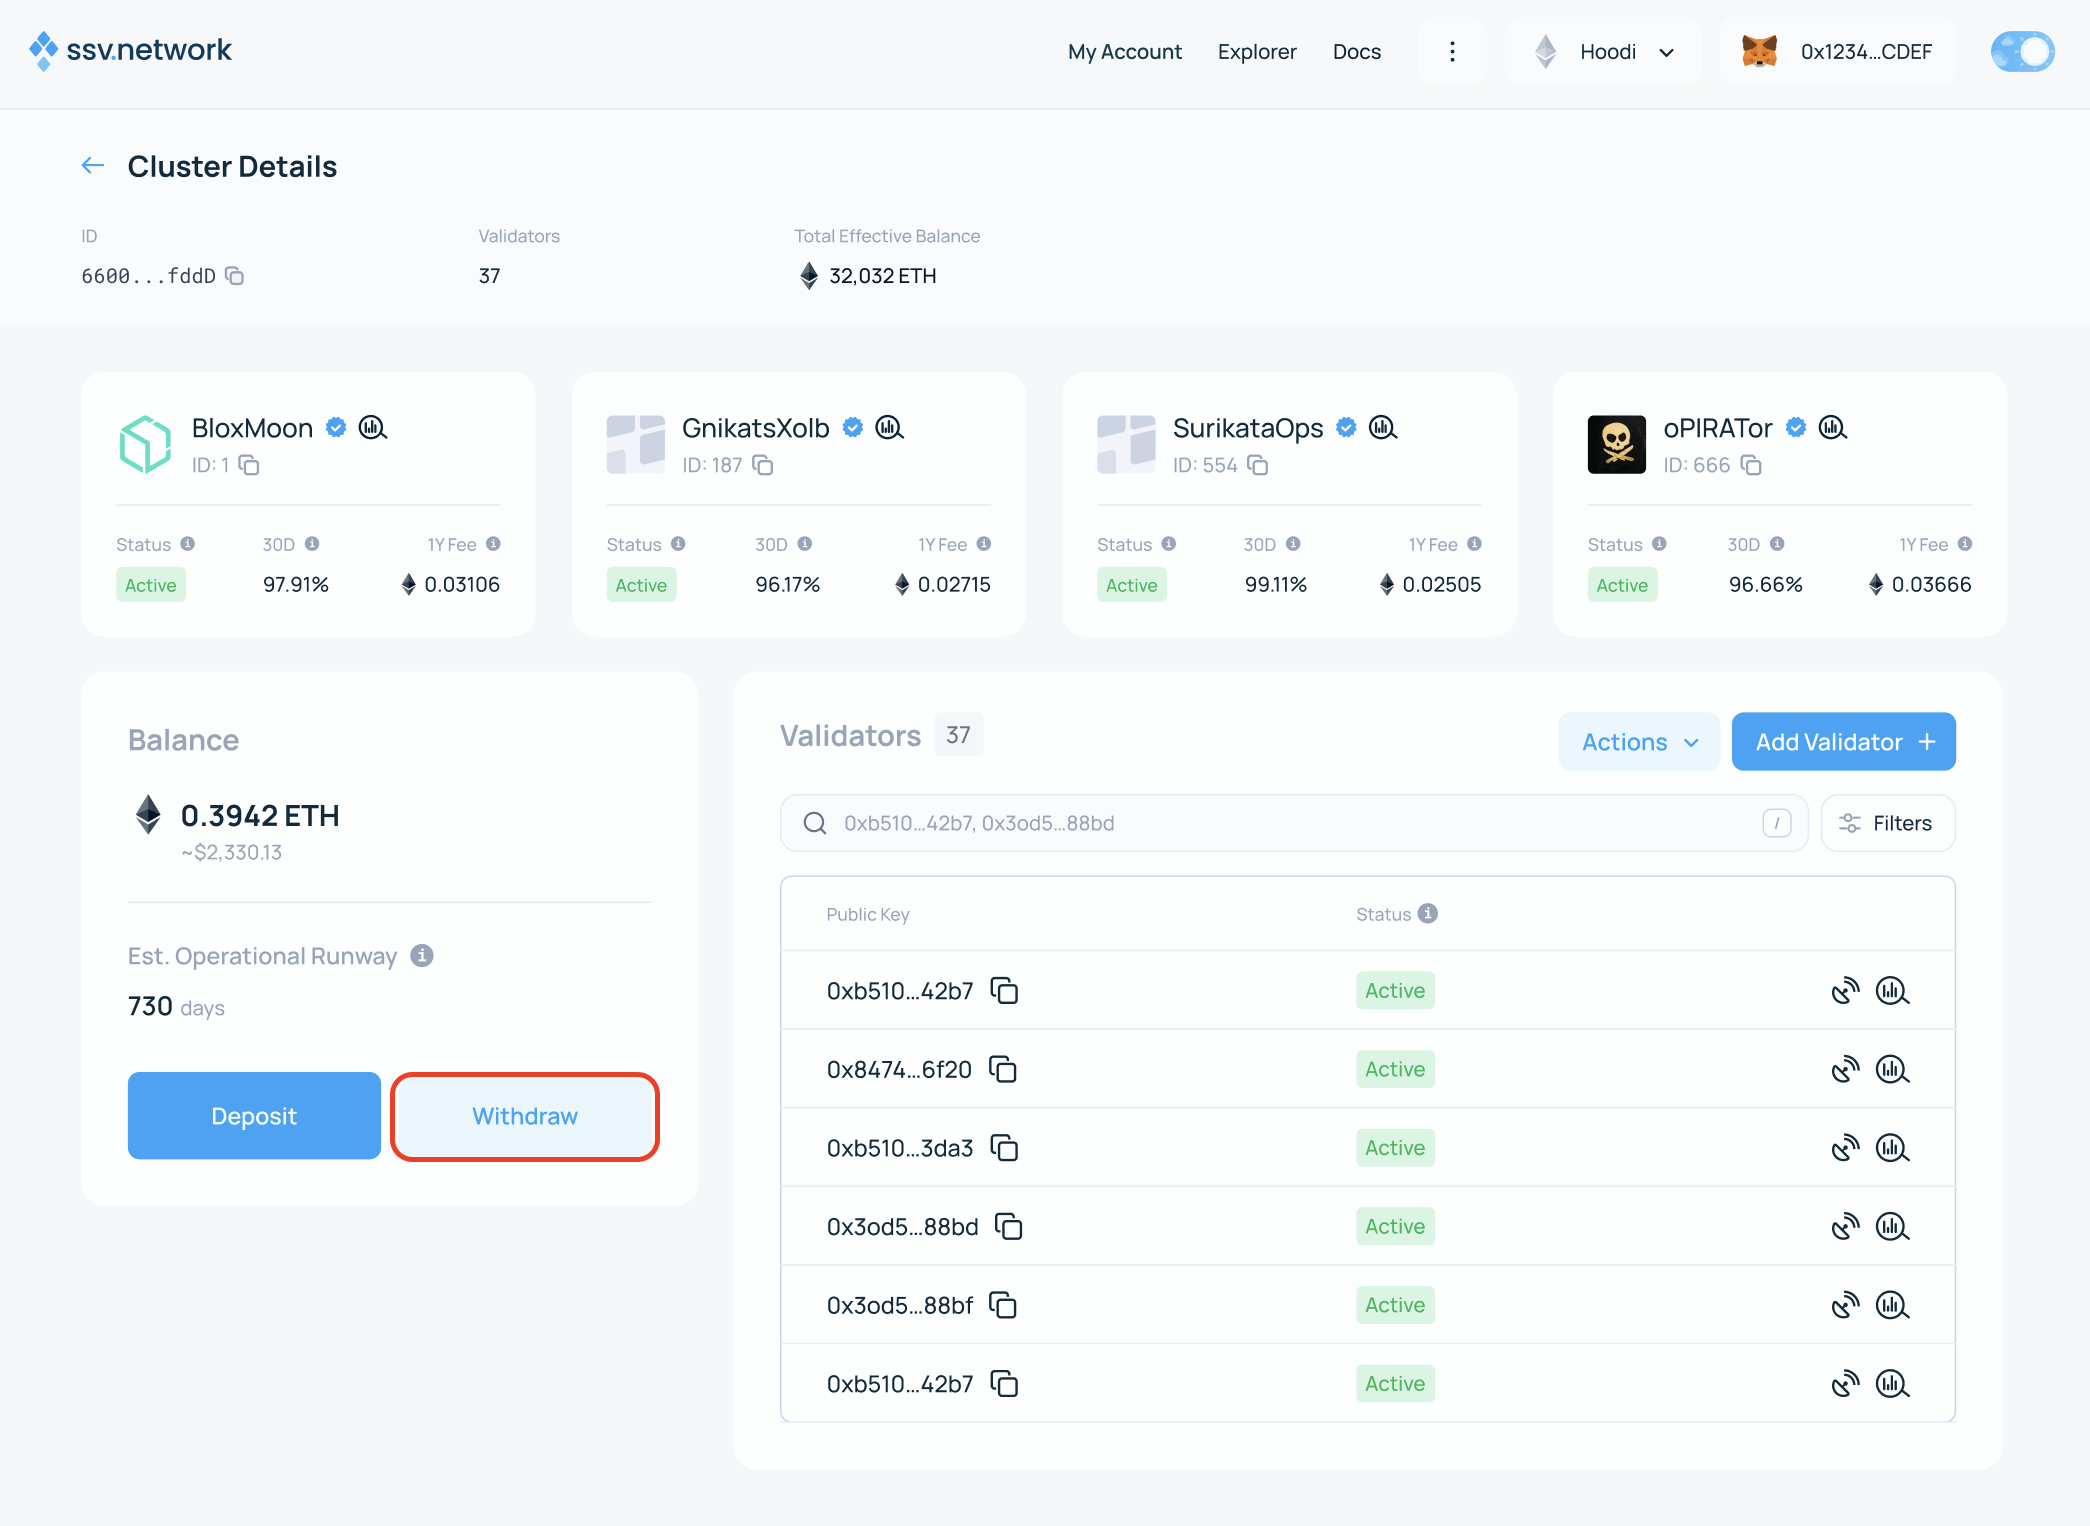Click the back arrow next to Cluster Details
The image size is (2090, 1526).
(93, 165)
